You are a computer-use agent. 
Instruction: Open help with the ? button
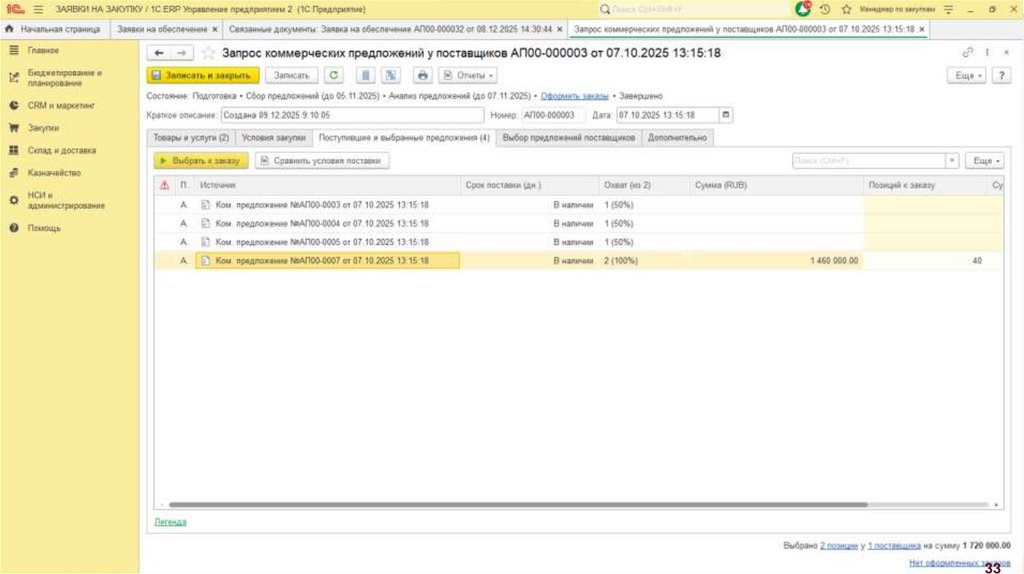[x=1001, y=75]
